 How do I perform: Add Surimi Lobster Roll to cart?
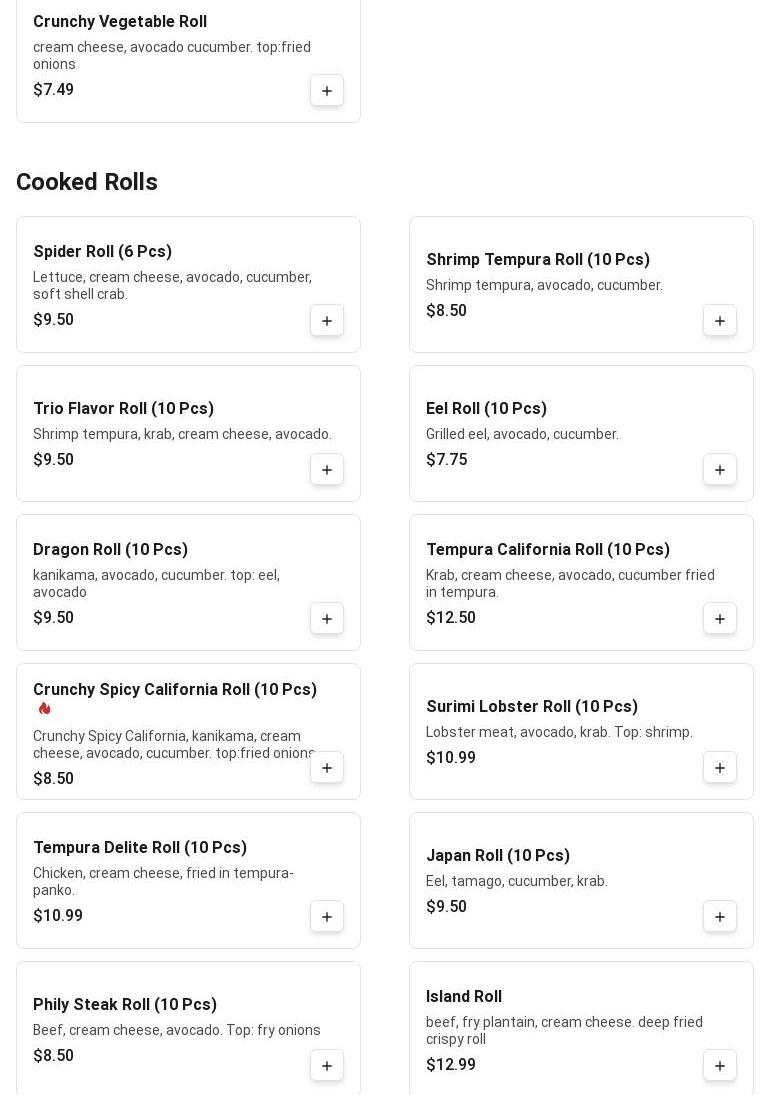click(x=720, y=768)
